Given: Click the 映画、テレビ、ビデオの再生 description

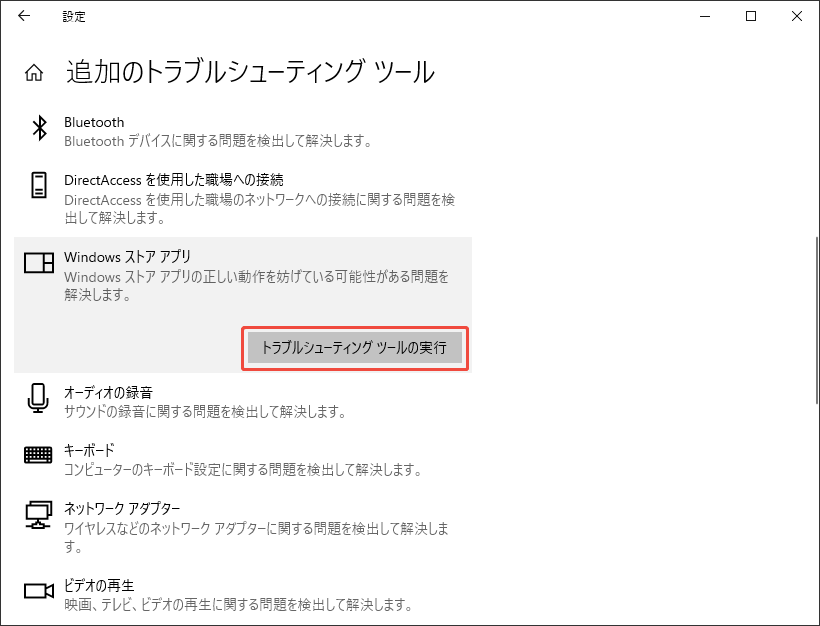Looking at the screenshot, I should [x=238, y=605].
